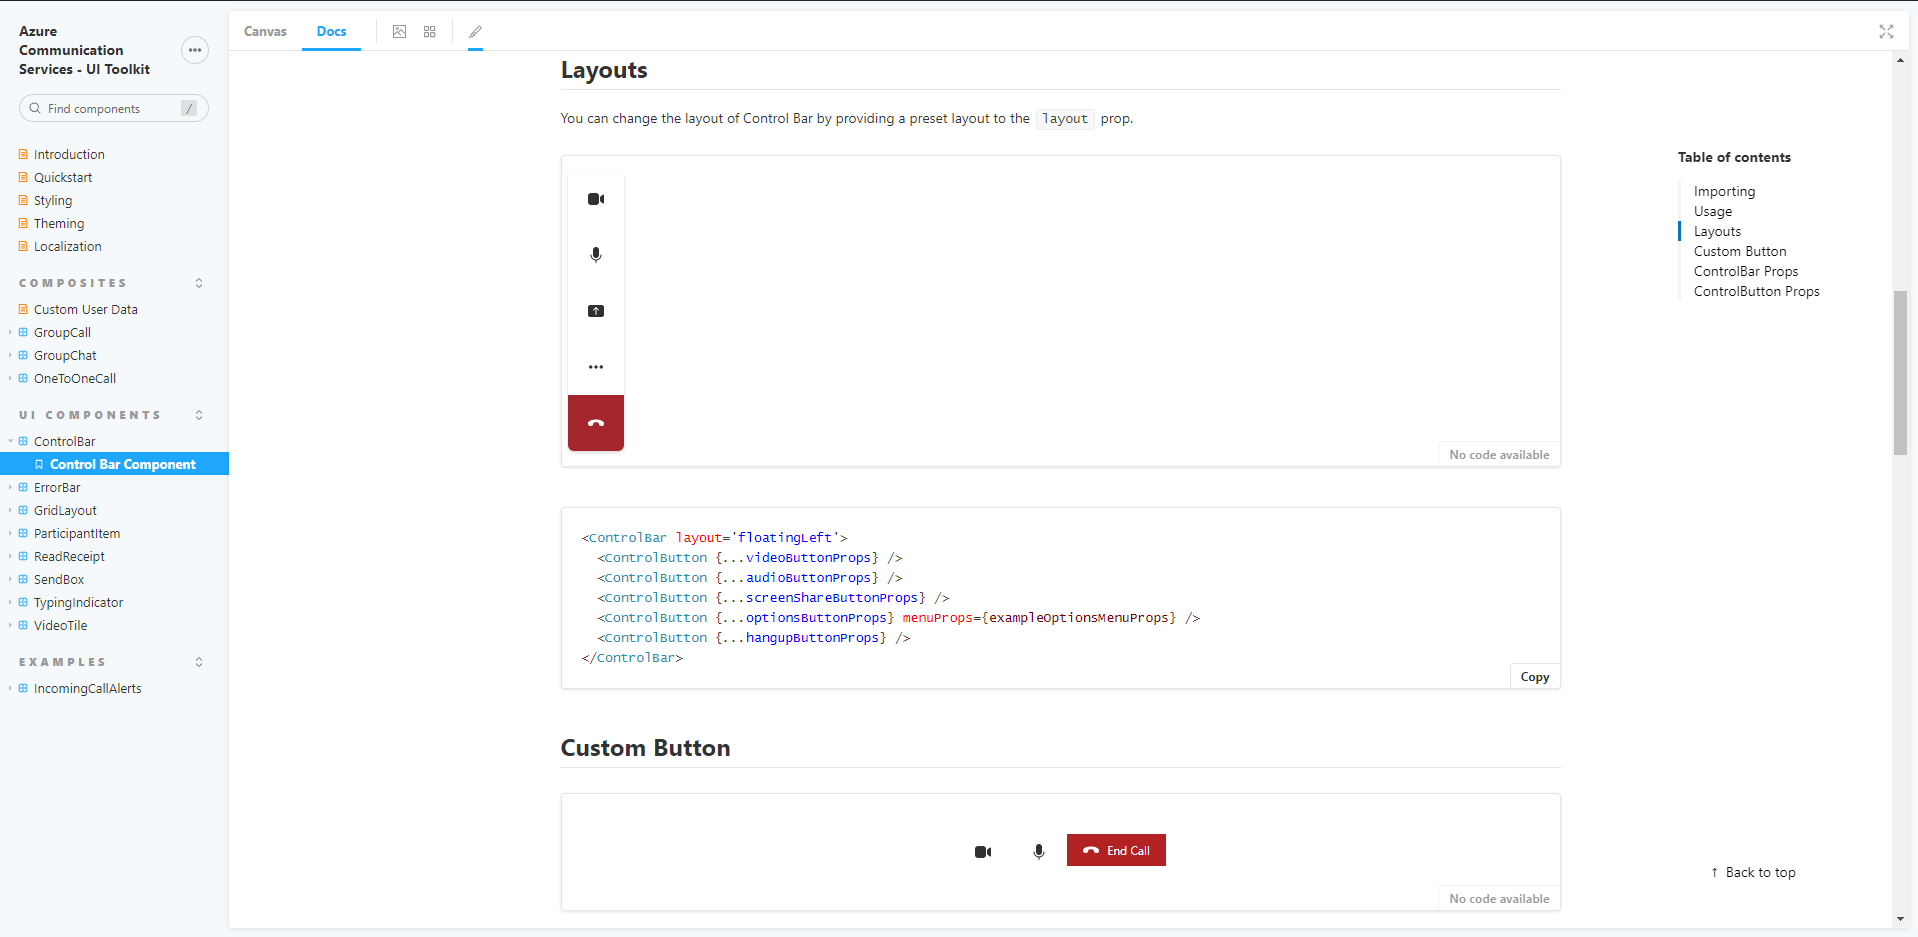The height and width of the screenshot is (937, 1918).
Task: Click the microphone icon in the floating control bar
Action: [595, 254]
